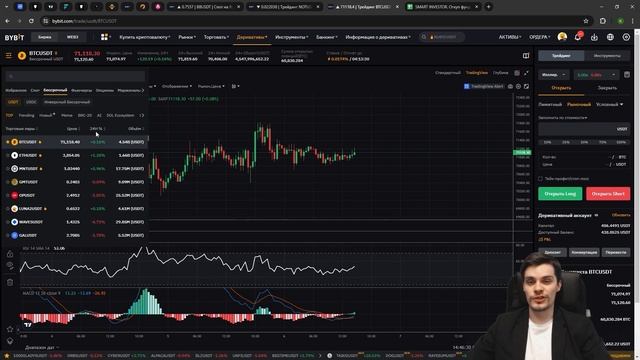Image resolution: width=640 pixels, height=360 pixels.
Task: Set order size slider to 25%
Action: pyautogui.click(x=566, y=142)
